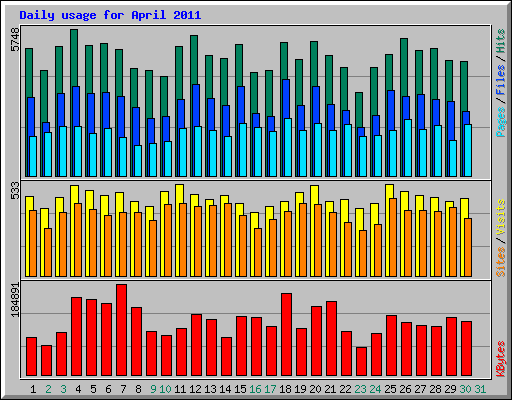Click the tallest green Hits bar for day 4
This screenshot has height=400, width=512.
(x=74, y=57)
